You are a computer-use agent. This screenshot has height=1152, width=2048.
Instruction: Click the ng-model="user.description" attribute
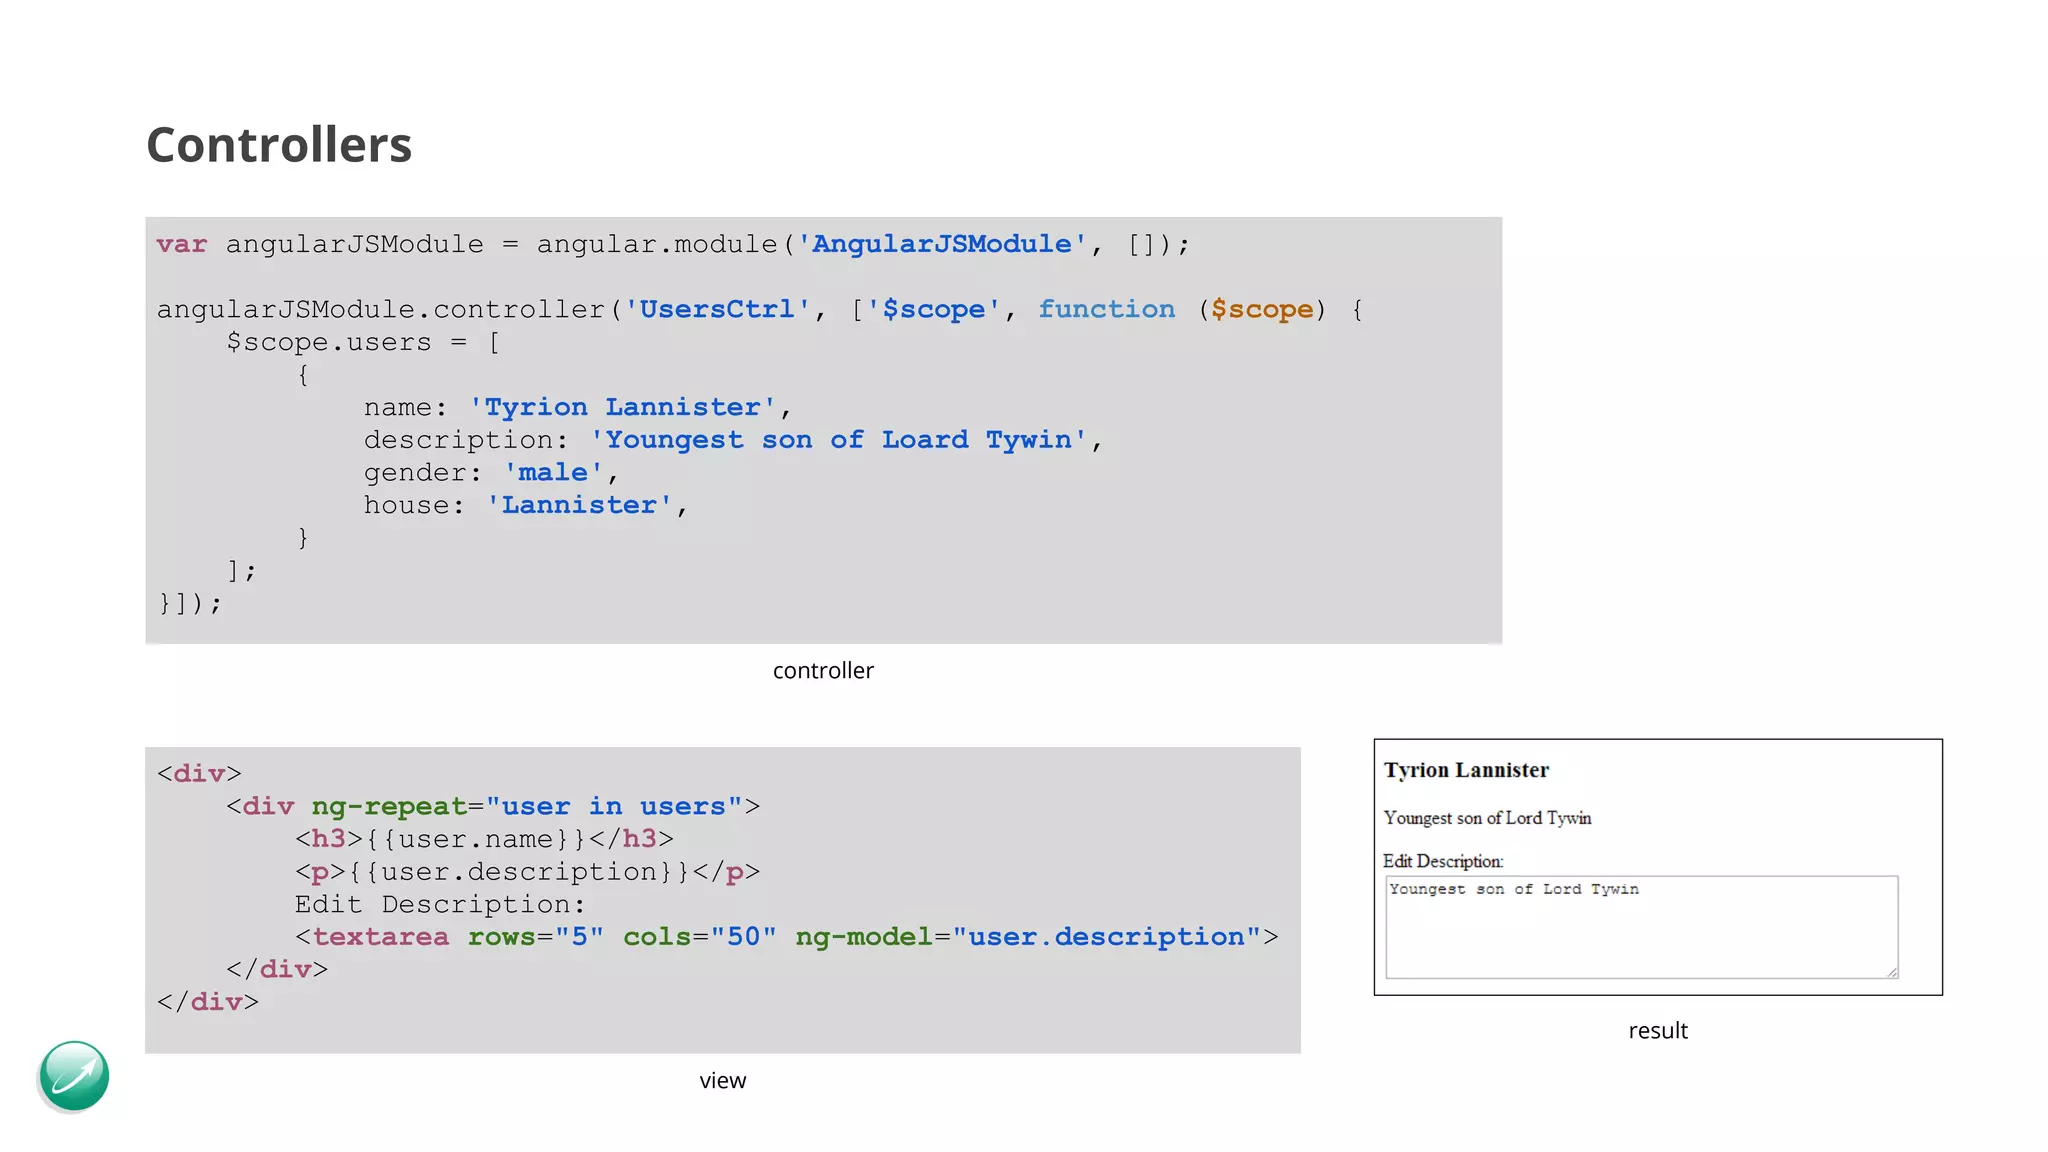[1028, 937]
